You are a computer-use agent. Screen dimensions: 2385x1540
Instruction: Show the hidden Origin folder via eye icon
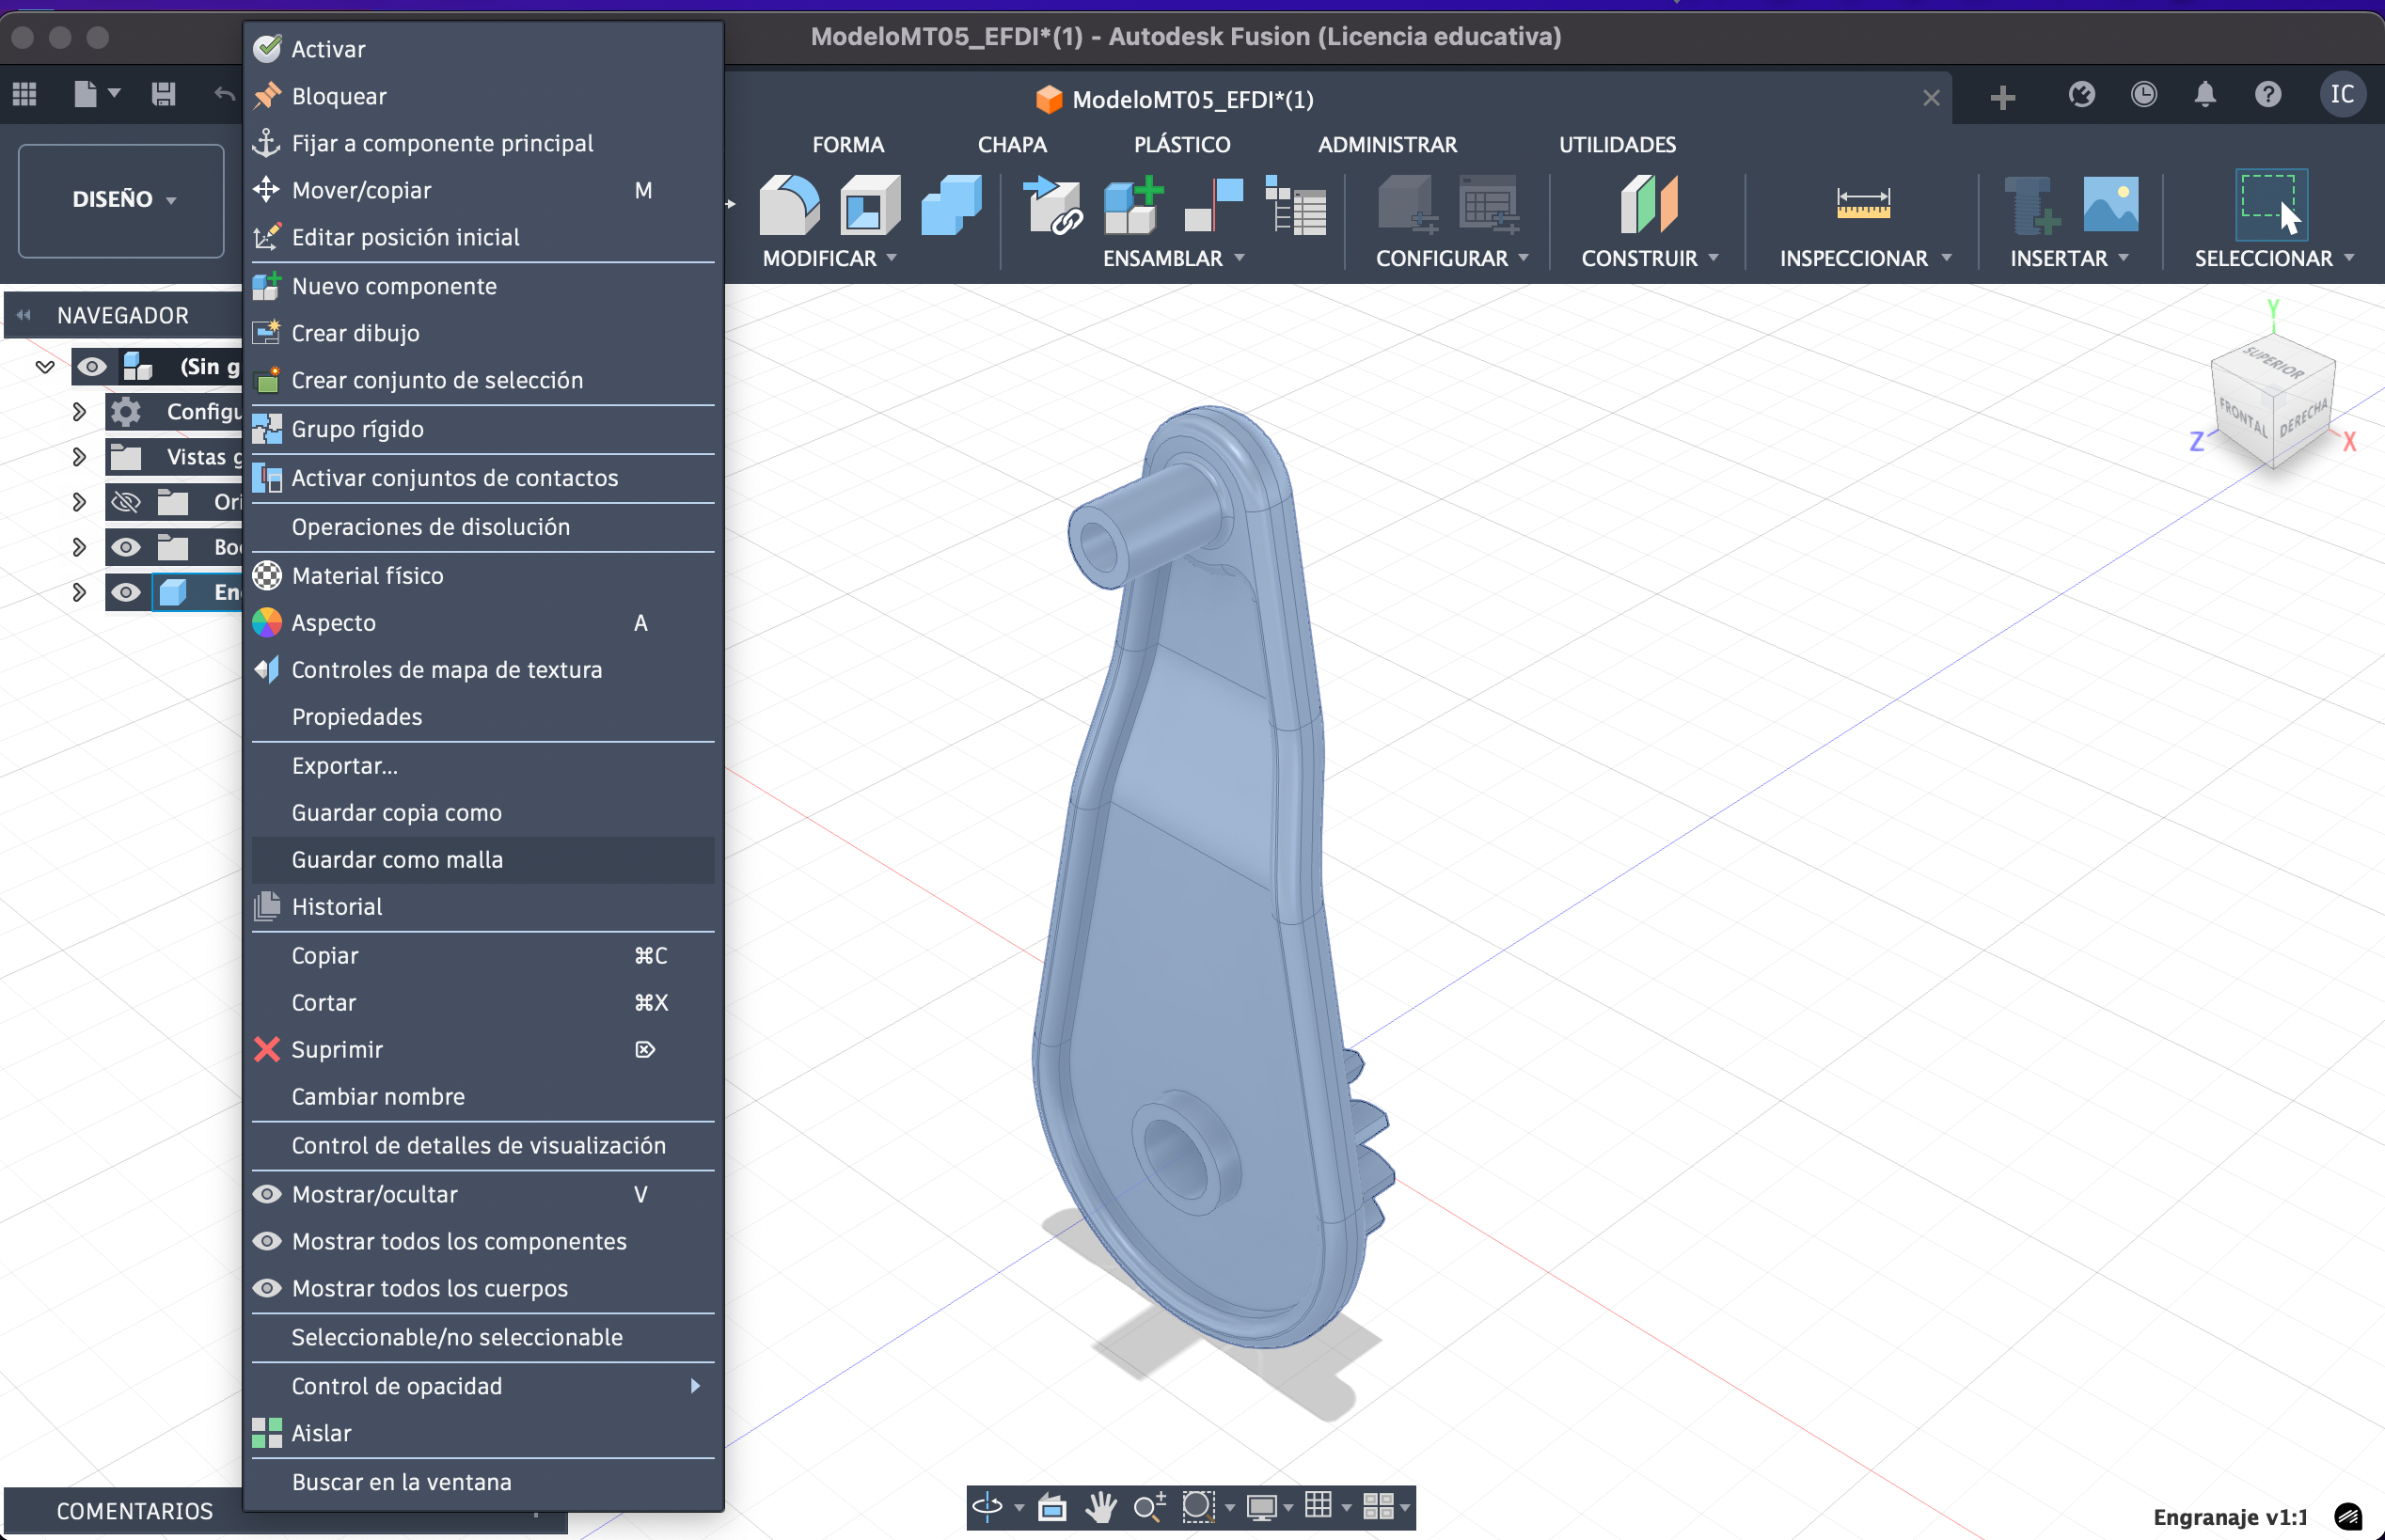126,502
